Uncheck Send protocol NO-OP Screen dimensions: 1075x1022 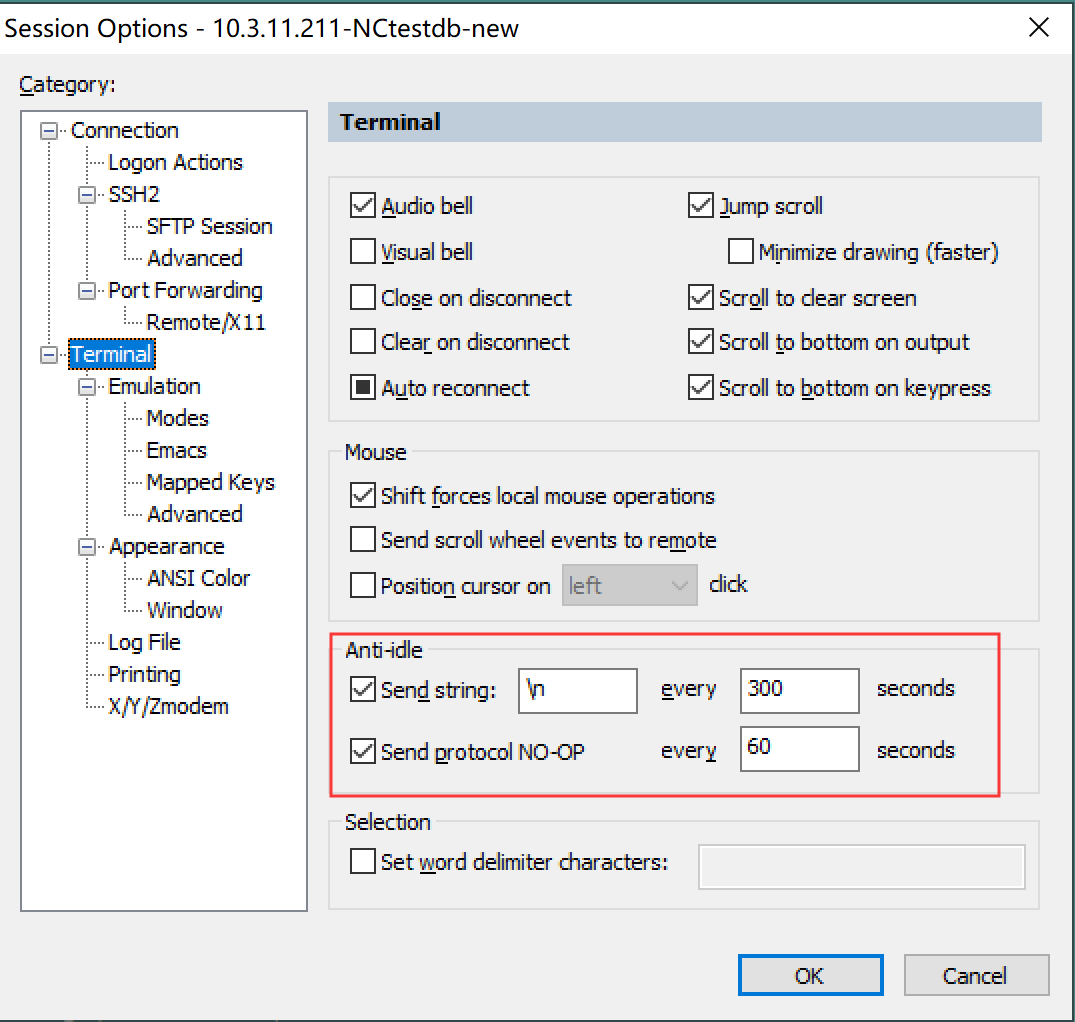[x=362, y=751]
